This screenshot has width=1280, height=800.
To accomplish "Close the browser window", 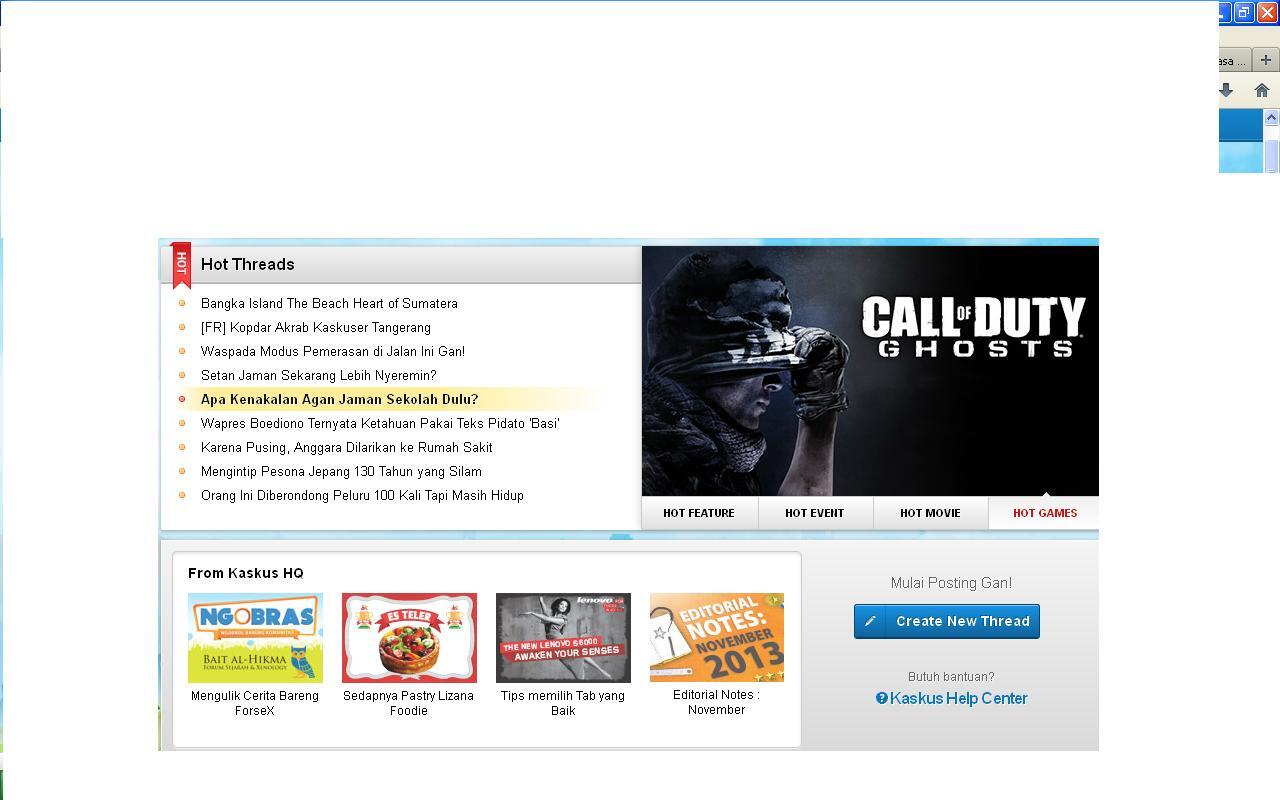I will coord(1267,13).
